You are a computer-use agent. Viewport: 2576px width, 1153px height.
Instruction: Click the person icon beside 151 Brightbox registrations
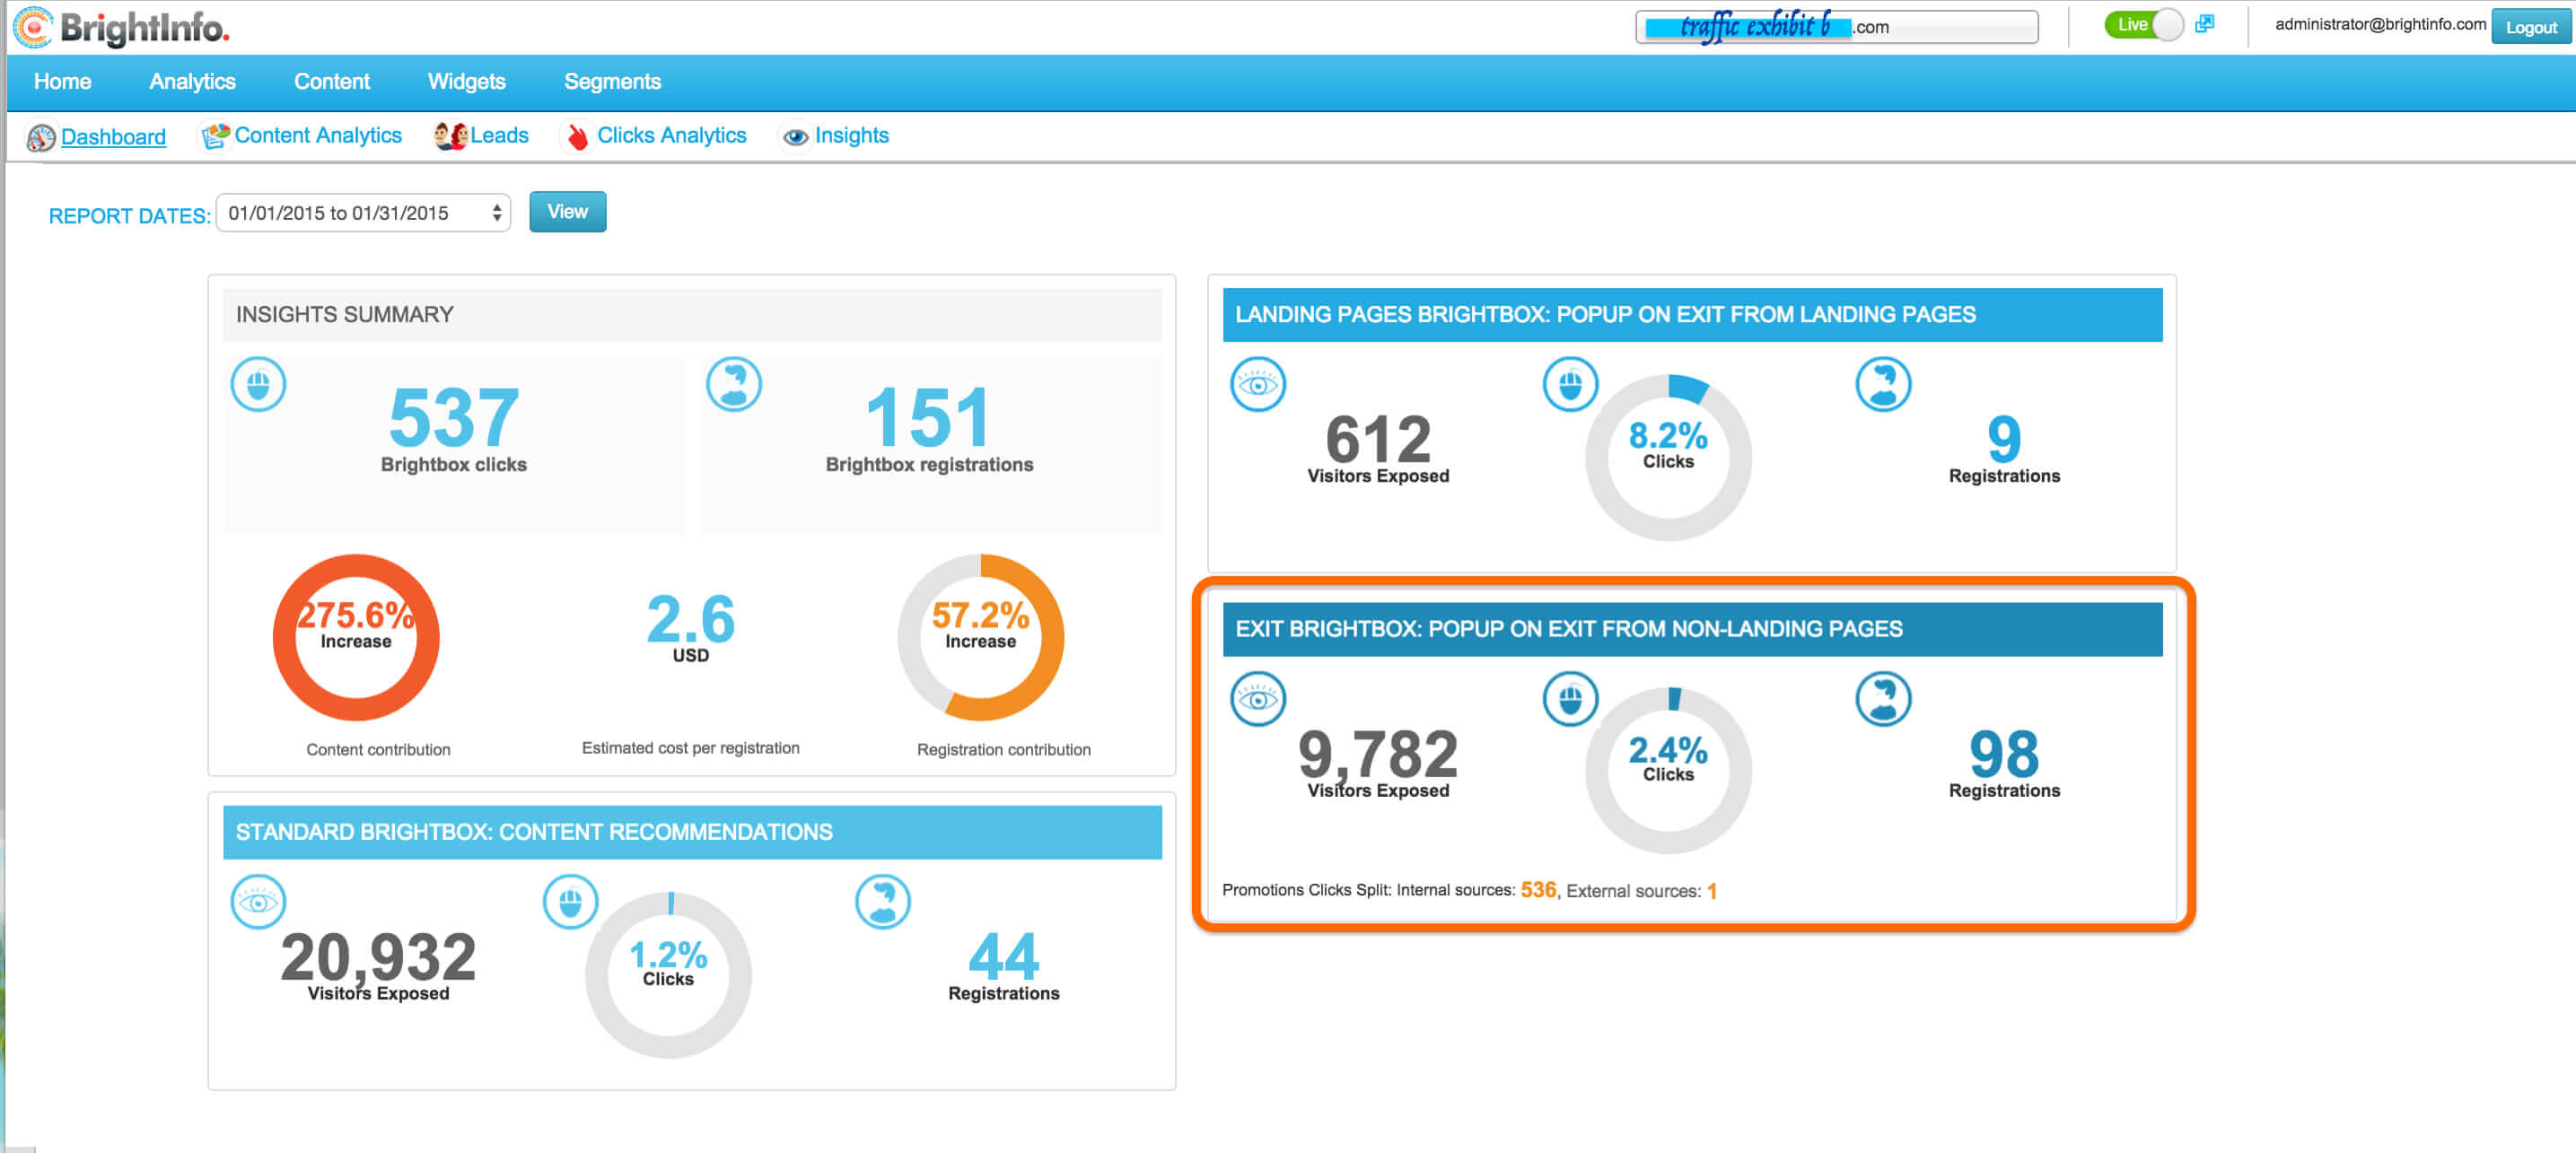tap(734, 384)
